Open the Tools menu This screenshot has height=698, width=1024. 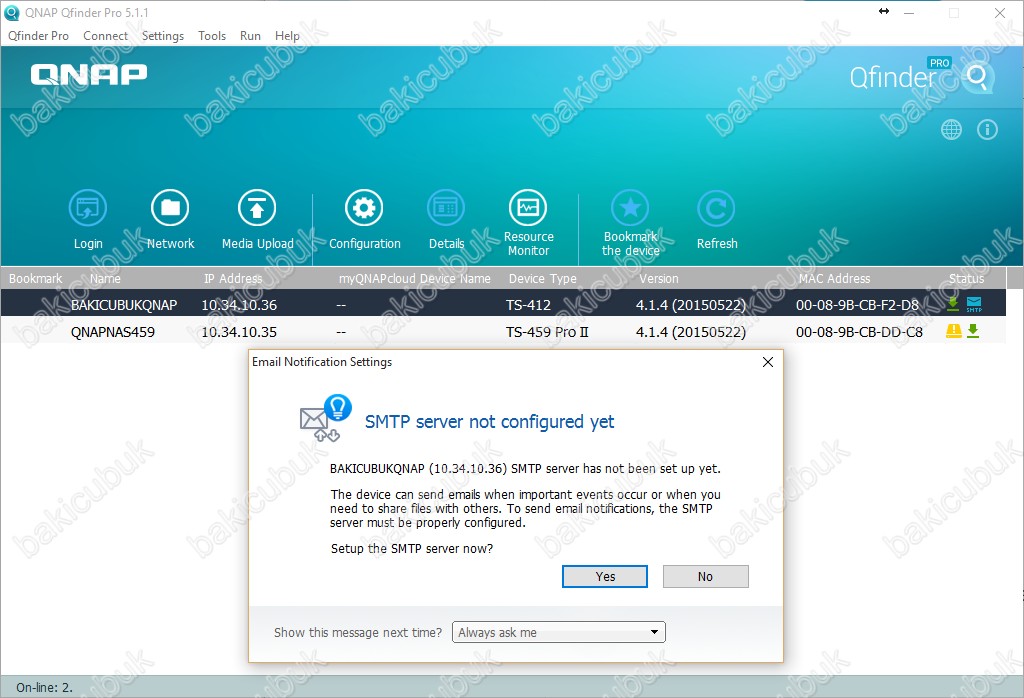click(212, 36)
